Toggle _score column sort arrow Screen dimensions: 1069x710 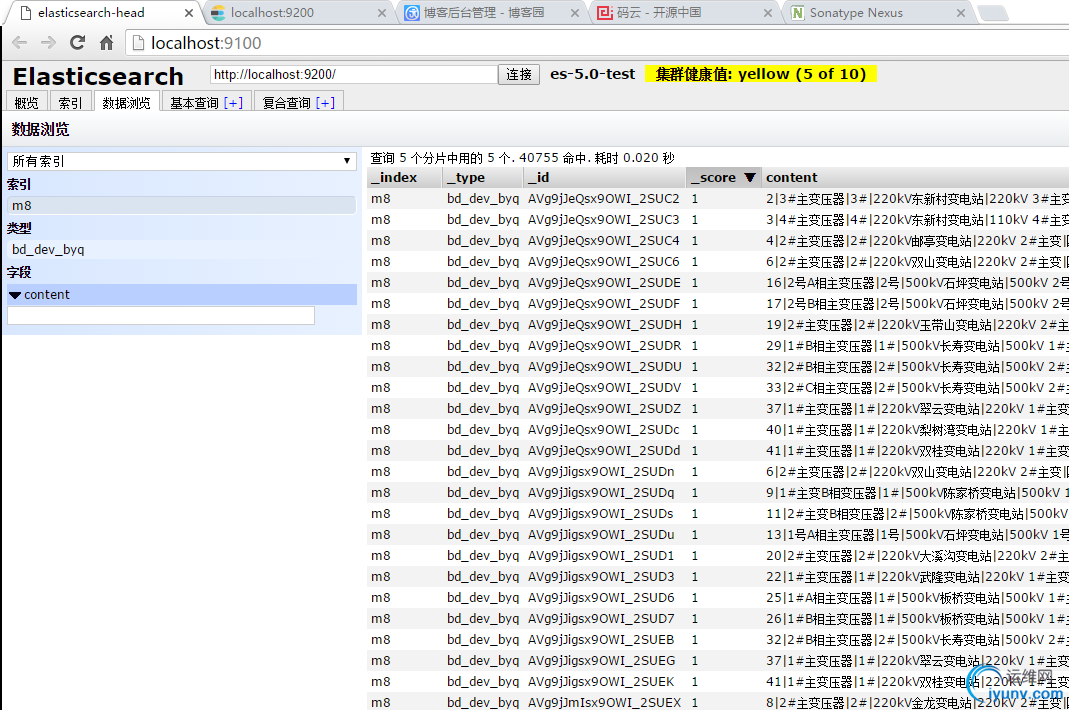[x=750, y=177]
